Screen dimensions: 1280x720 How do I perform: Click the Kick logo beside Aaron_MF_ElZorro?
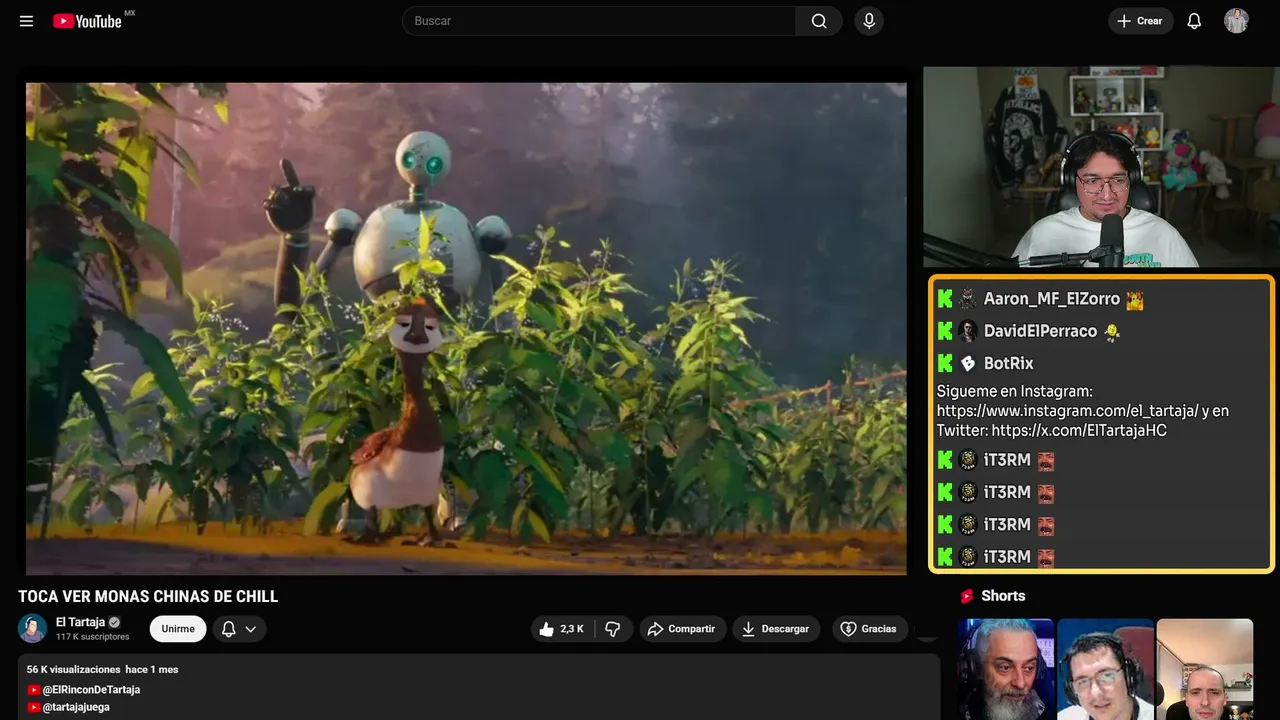[x=945, y=299]
